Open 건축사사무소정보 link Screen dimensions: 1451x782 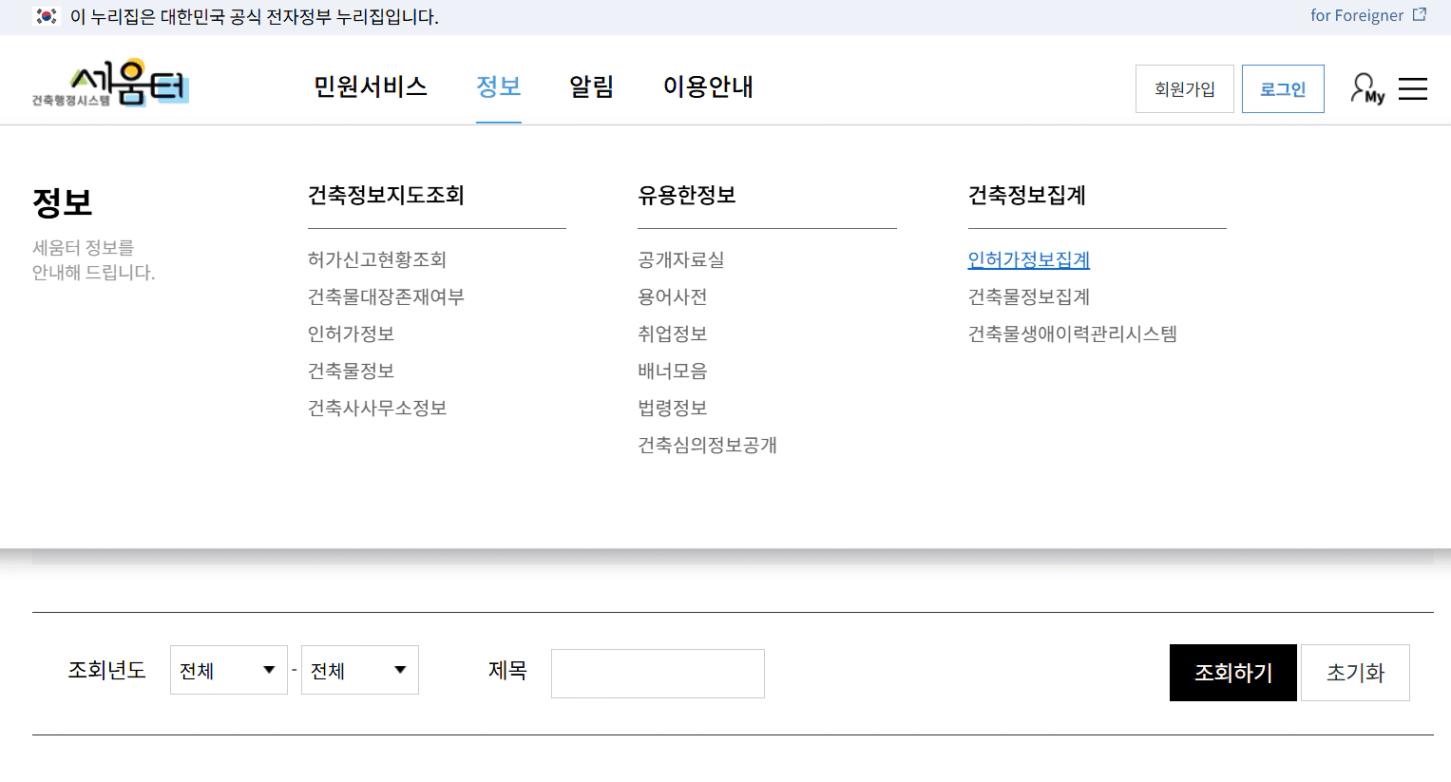[377, 408]
